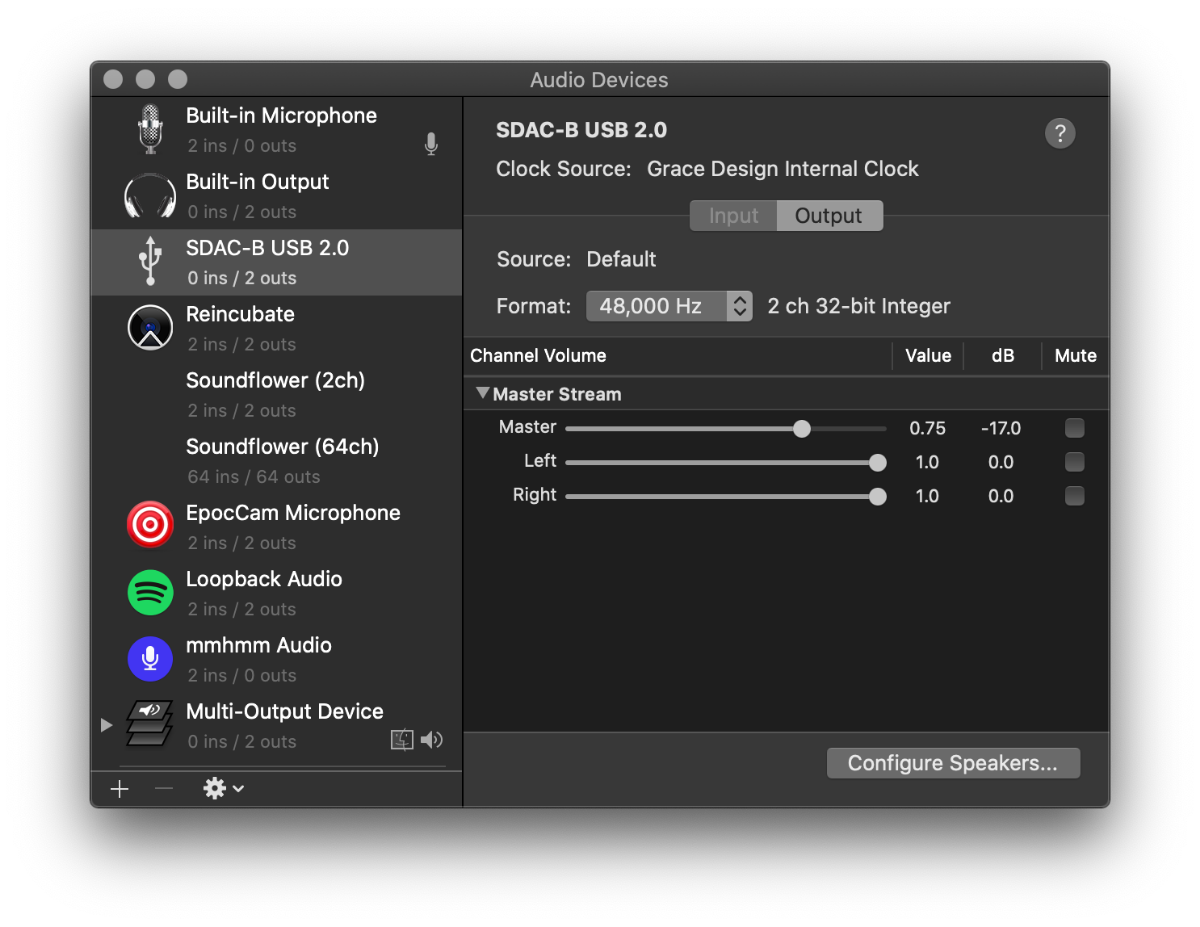1200x927 pixels.
Task: Click the default input microphone indicator icon
Action: [x=431, y=145]
